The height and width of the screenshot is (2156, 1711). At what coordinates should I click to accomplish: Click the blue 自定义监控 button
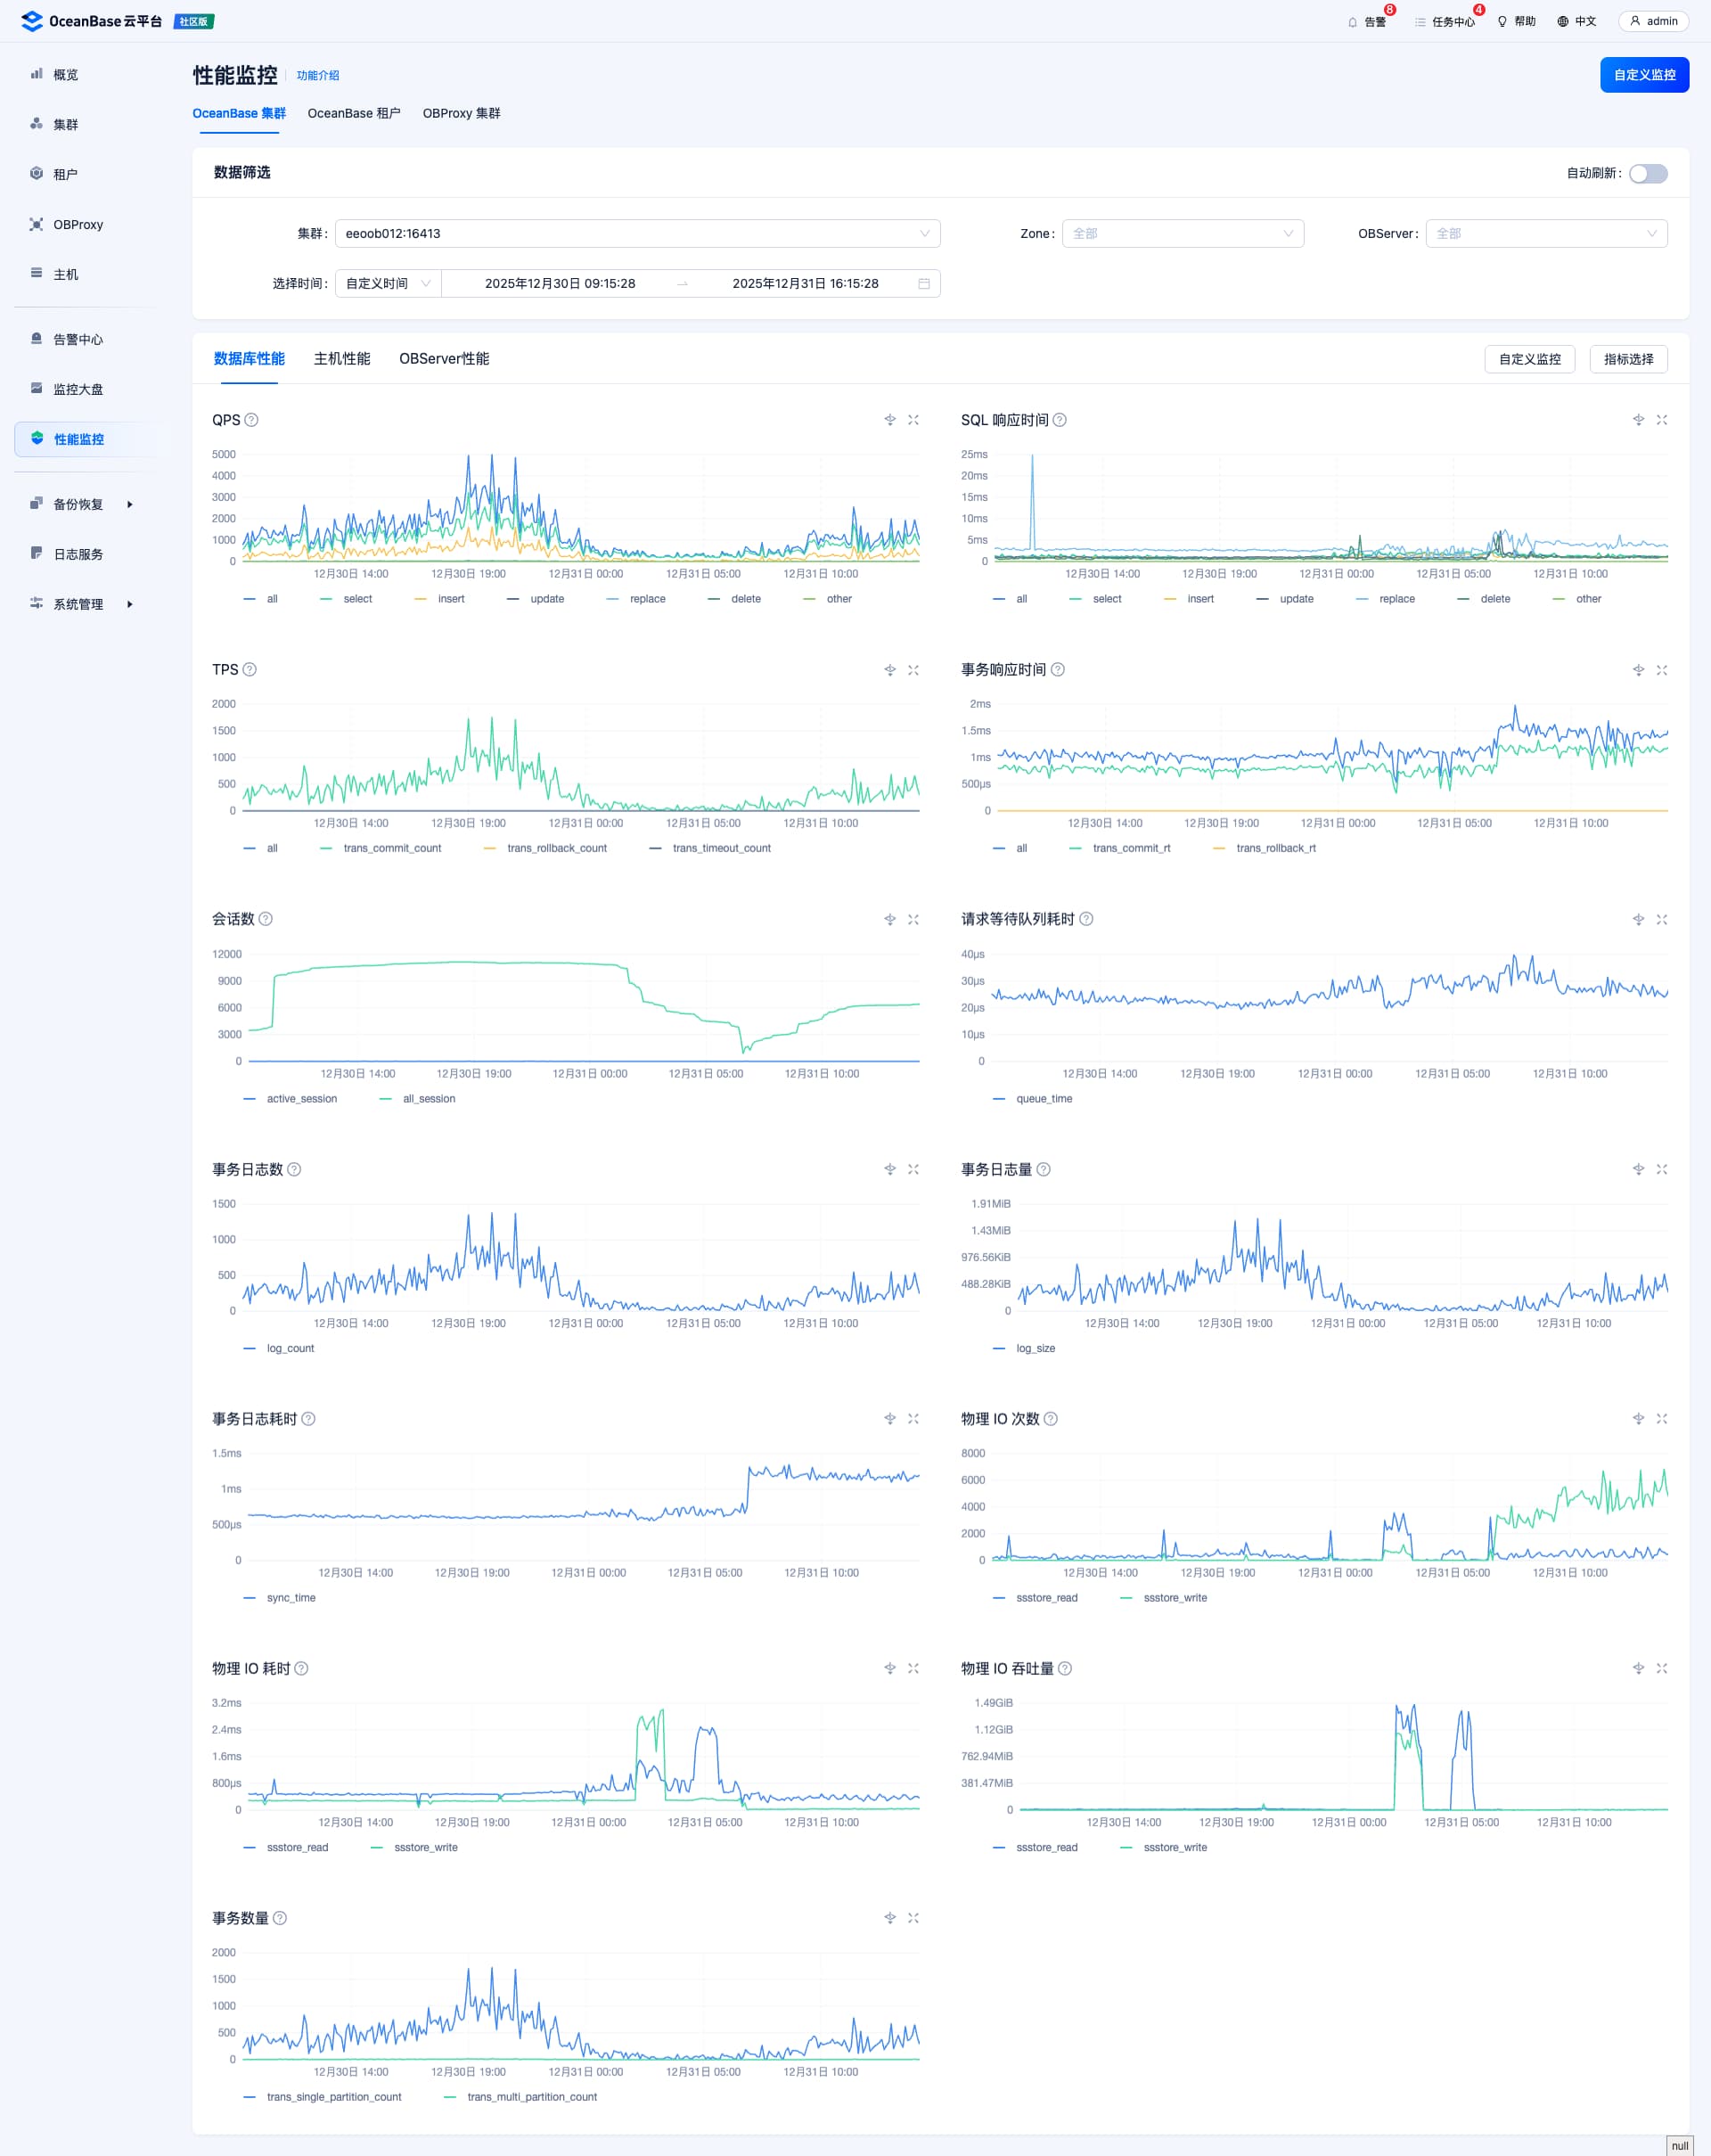tap(1644, 75)
